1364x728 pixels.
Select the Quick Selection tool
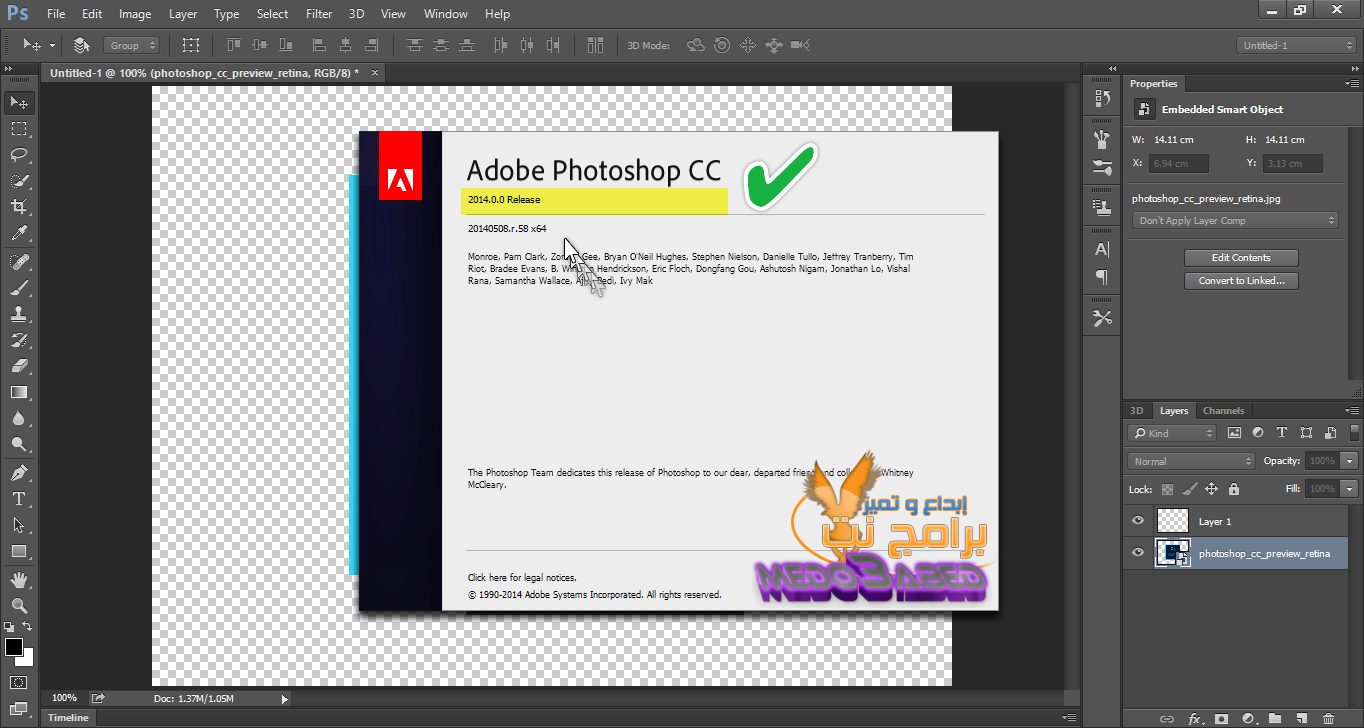click(19, 181)
